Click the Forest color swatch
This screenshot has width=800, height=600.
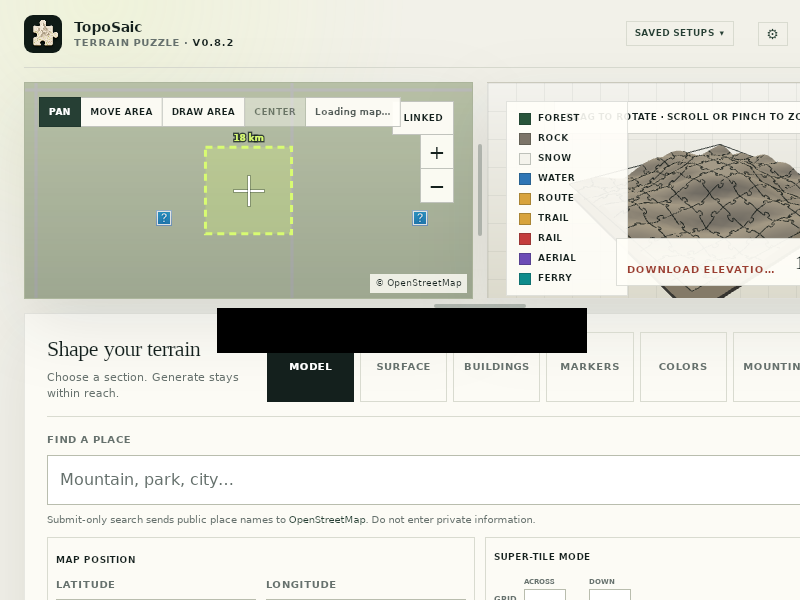coord(525,119)
